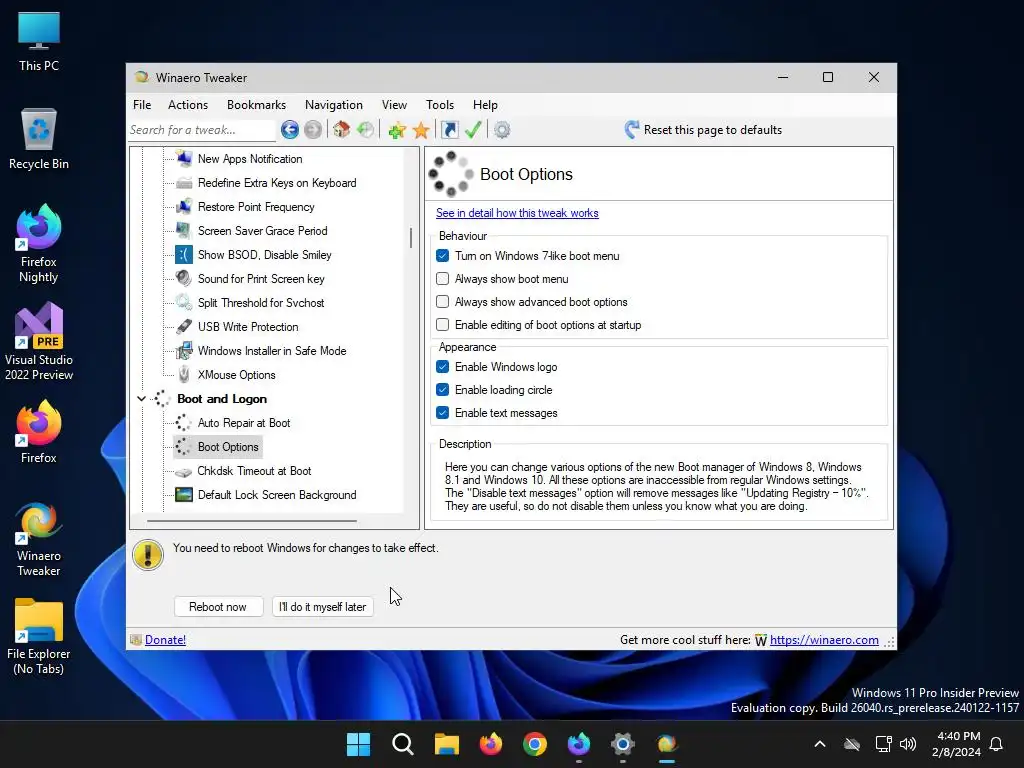Uncheck Enable text messages
This screenshot has width=1024, height=768.
point(443,413)
